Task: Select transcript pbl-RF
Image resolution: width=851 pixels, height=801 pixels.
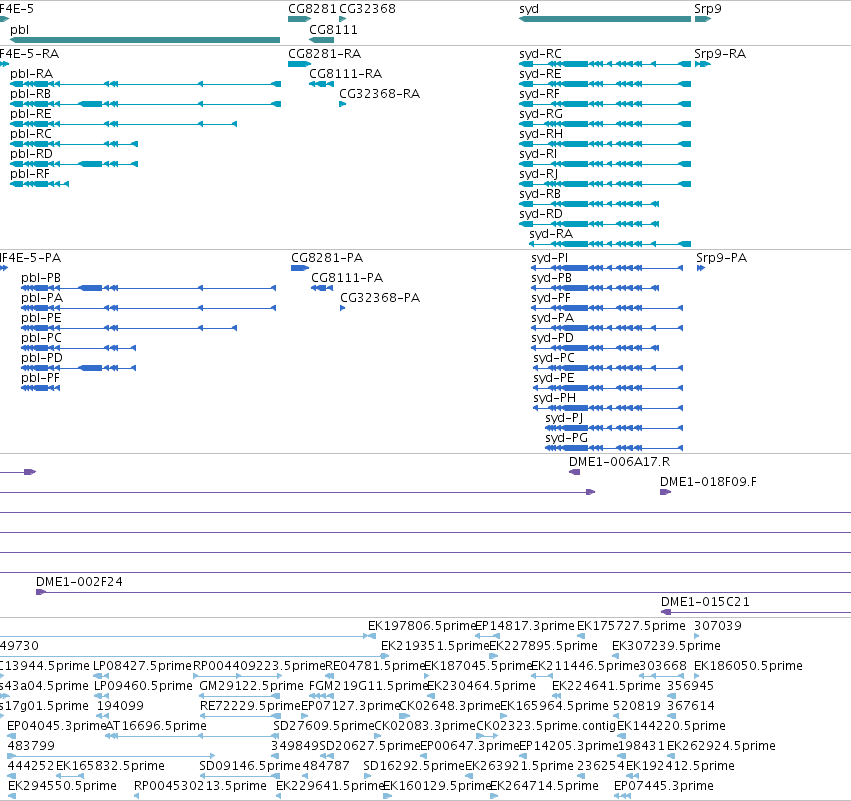Action: click(x=39, y=184)
